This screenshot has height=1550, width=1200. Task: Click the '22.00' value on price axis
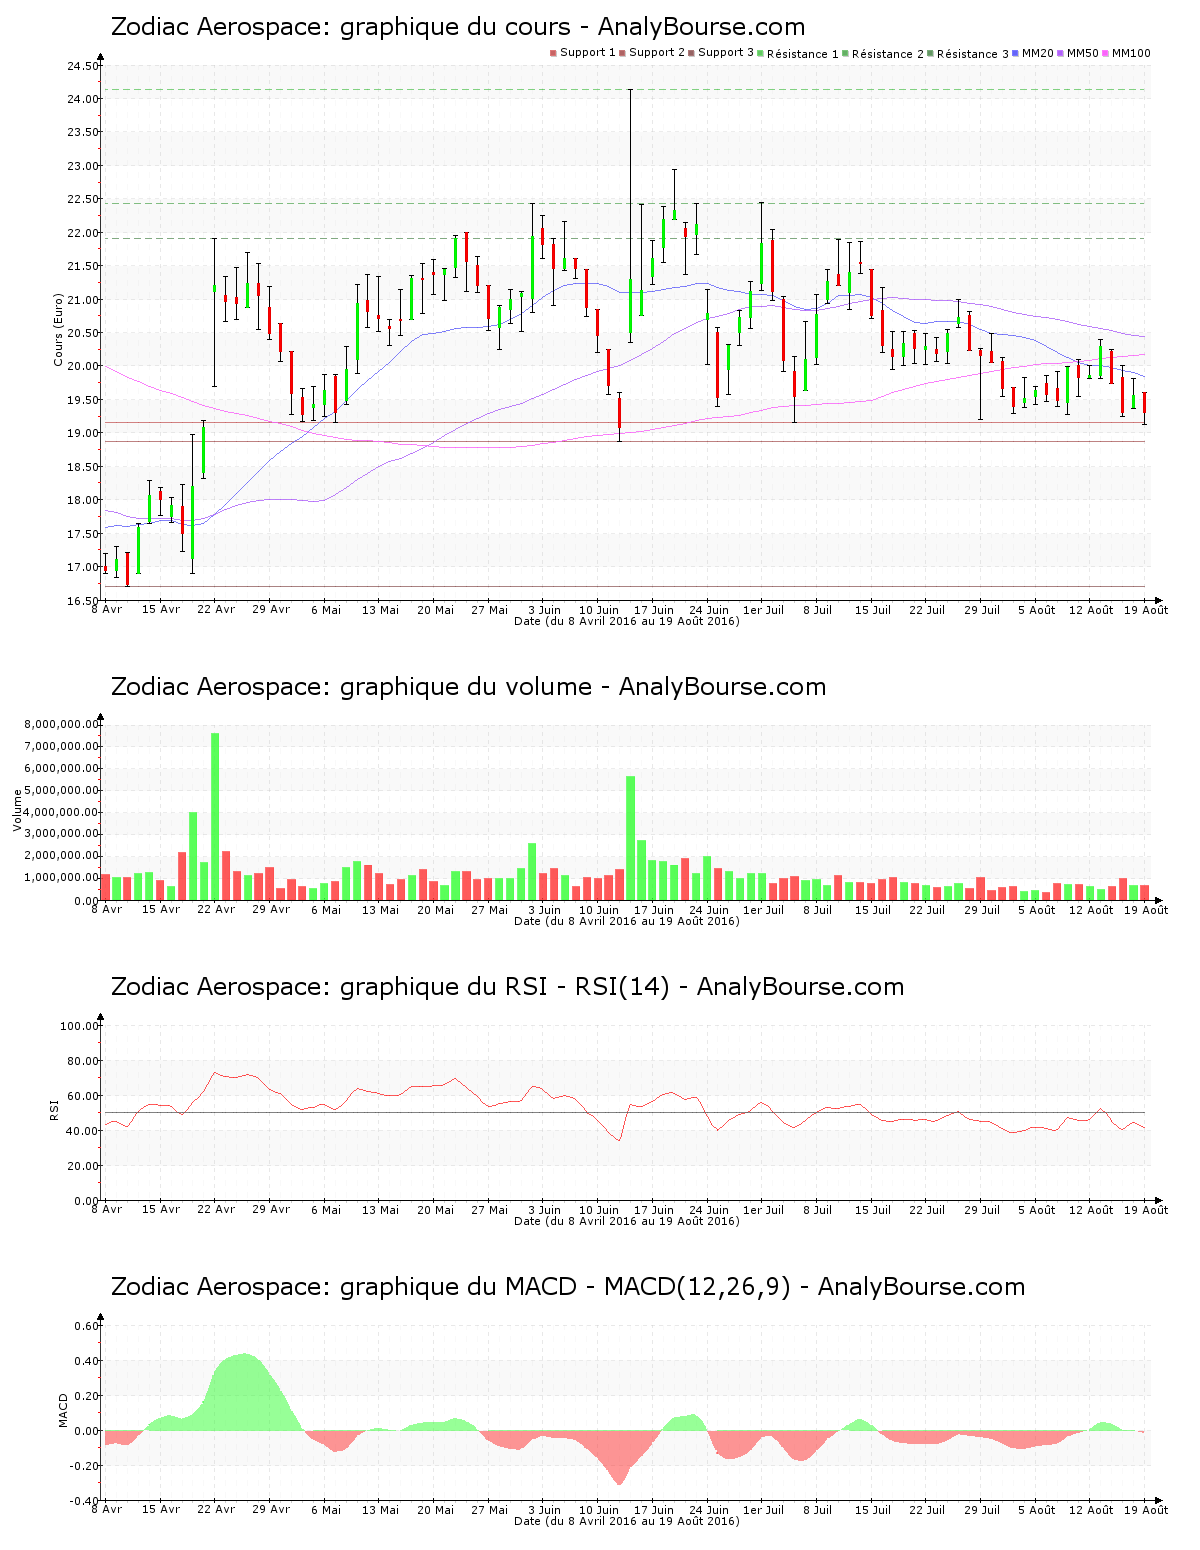pos(83,233)
